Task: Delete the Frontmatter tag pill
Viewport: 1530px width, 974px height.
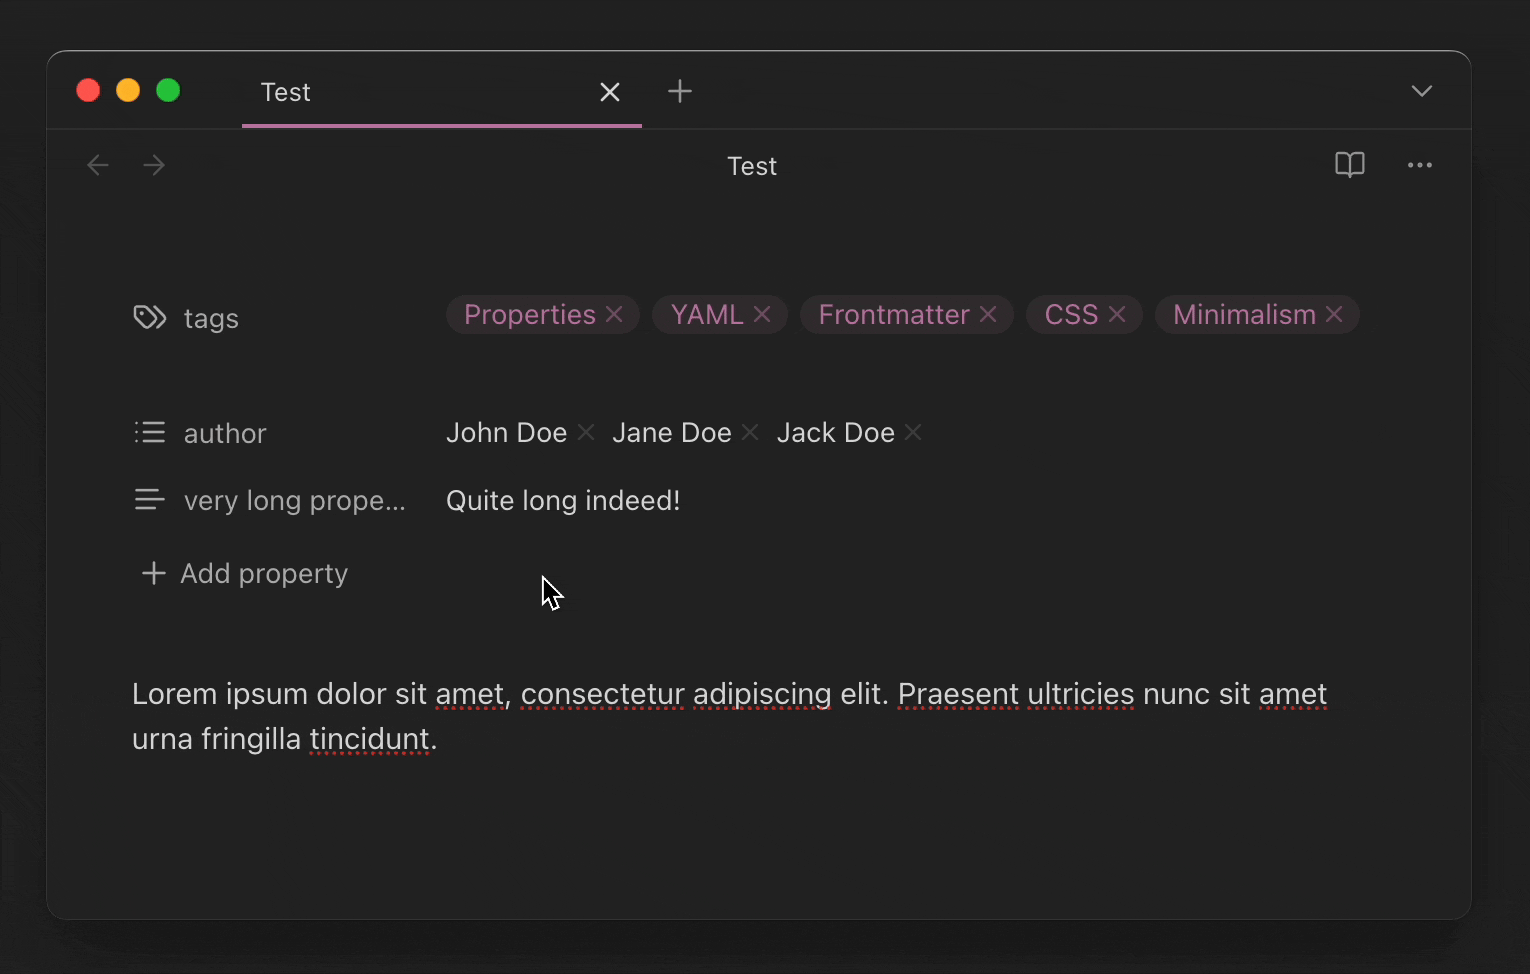Action: click(x=988, y=315)
